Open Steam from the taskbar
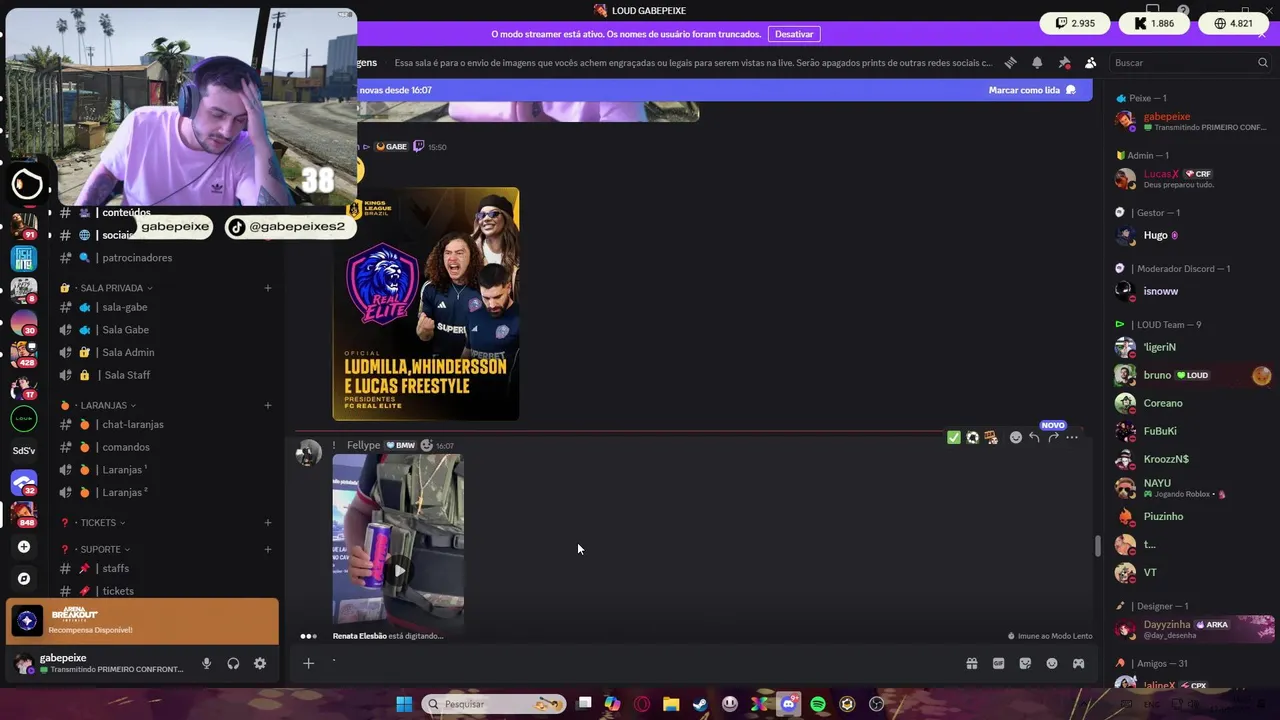1280x720 pixels. [x=700, y=704]
